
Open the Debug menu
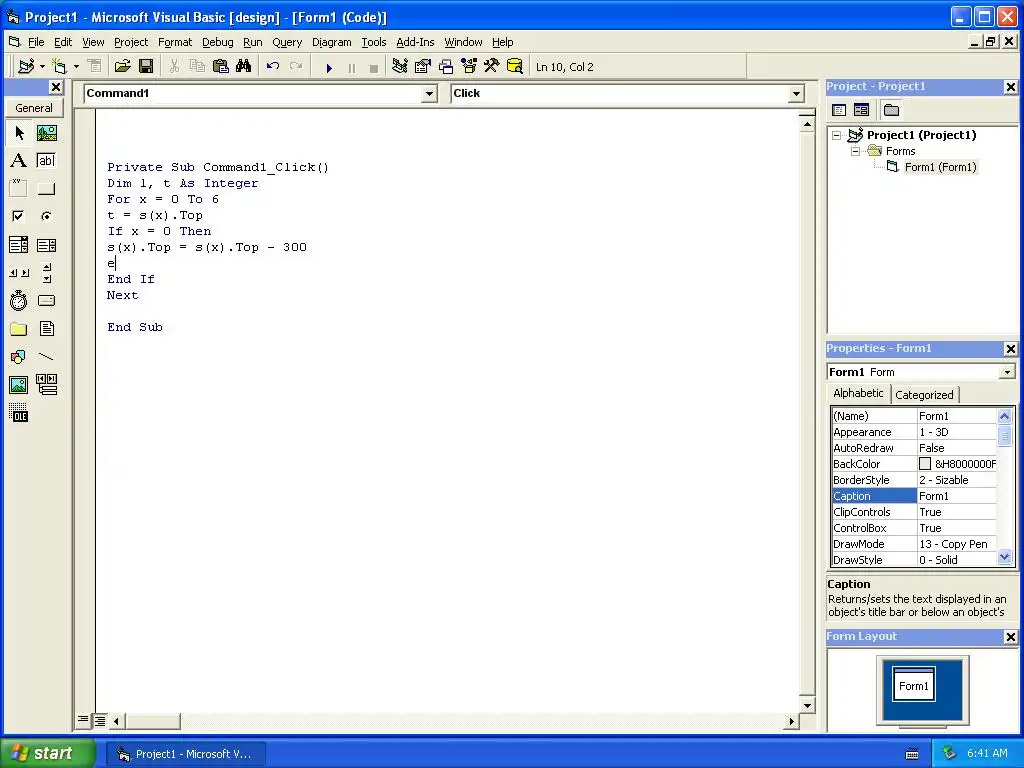click(217, 42)
